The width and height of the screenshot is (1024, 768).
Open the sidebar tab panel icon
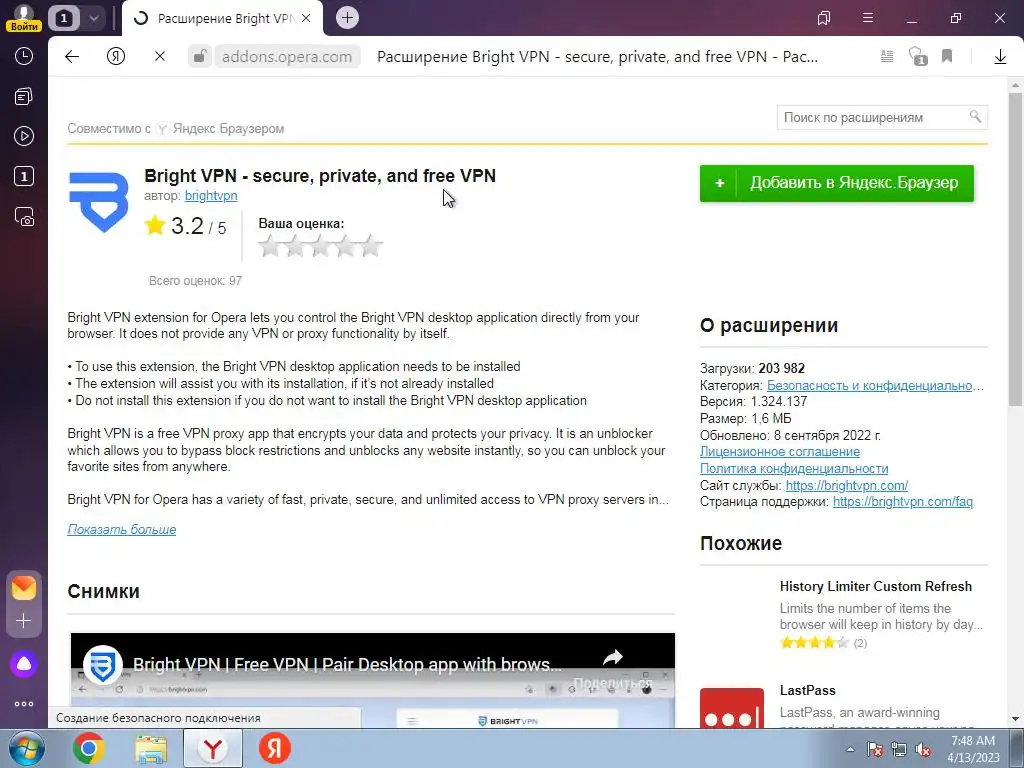[x=24, y=176]
